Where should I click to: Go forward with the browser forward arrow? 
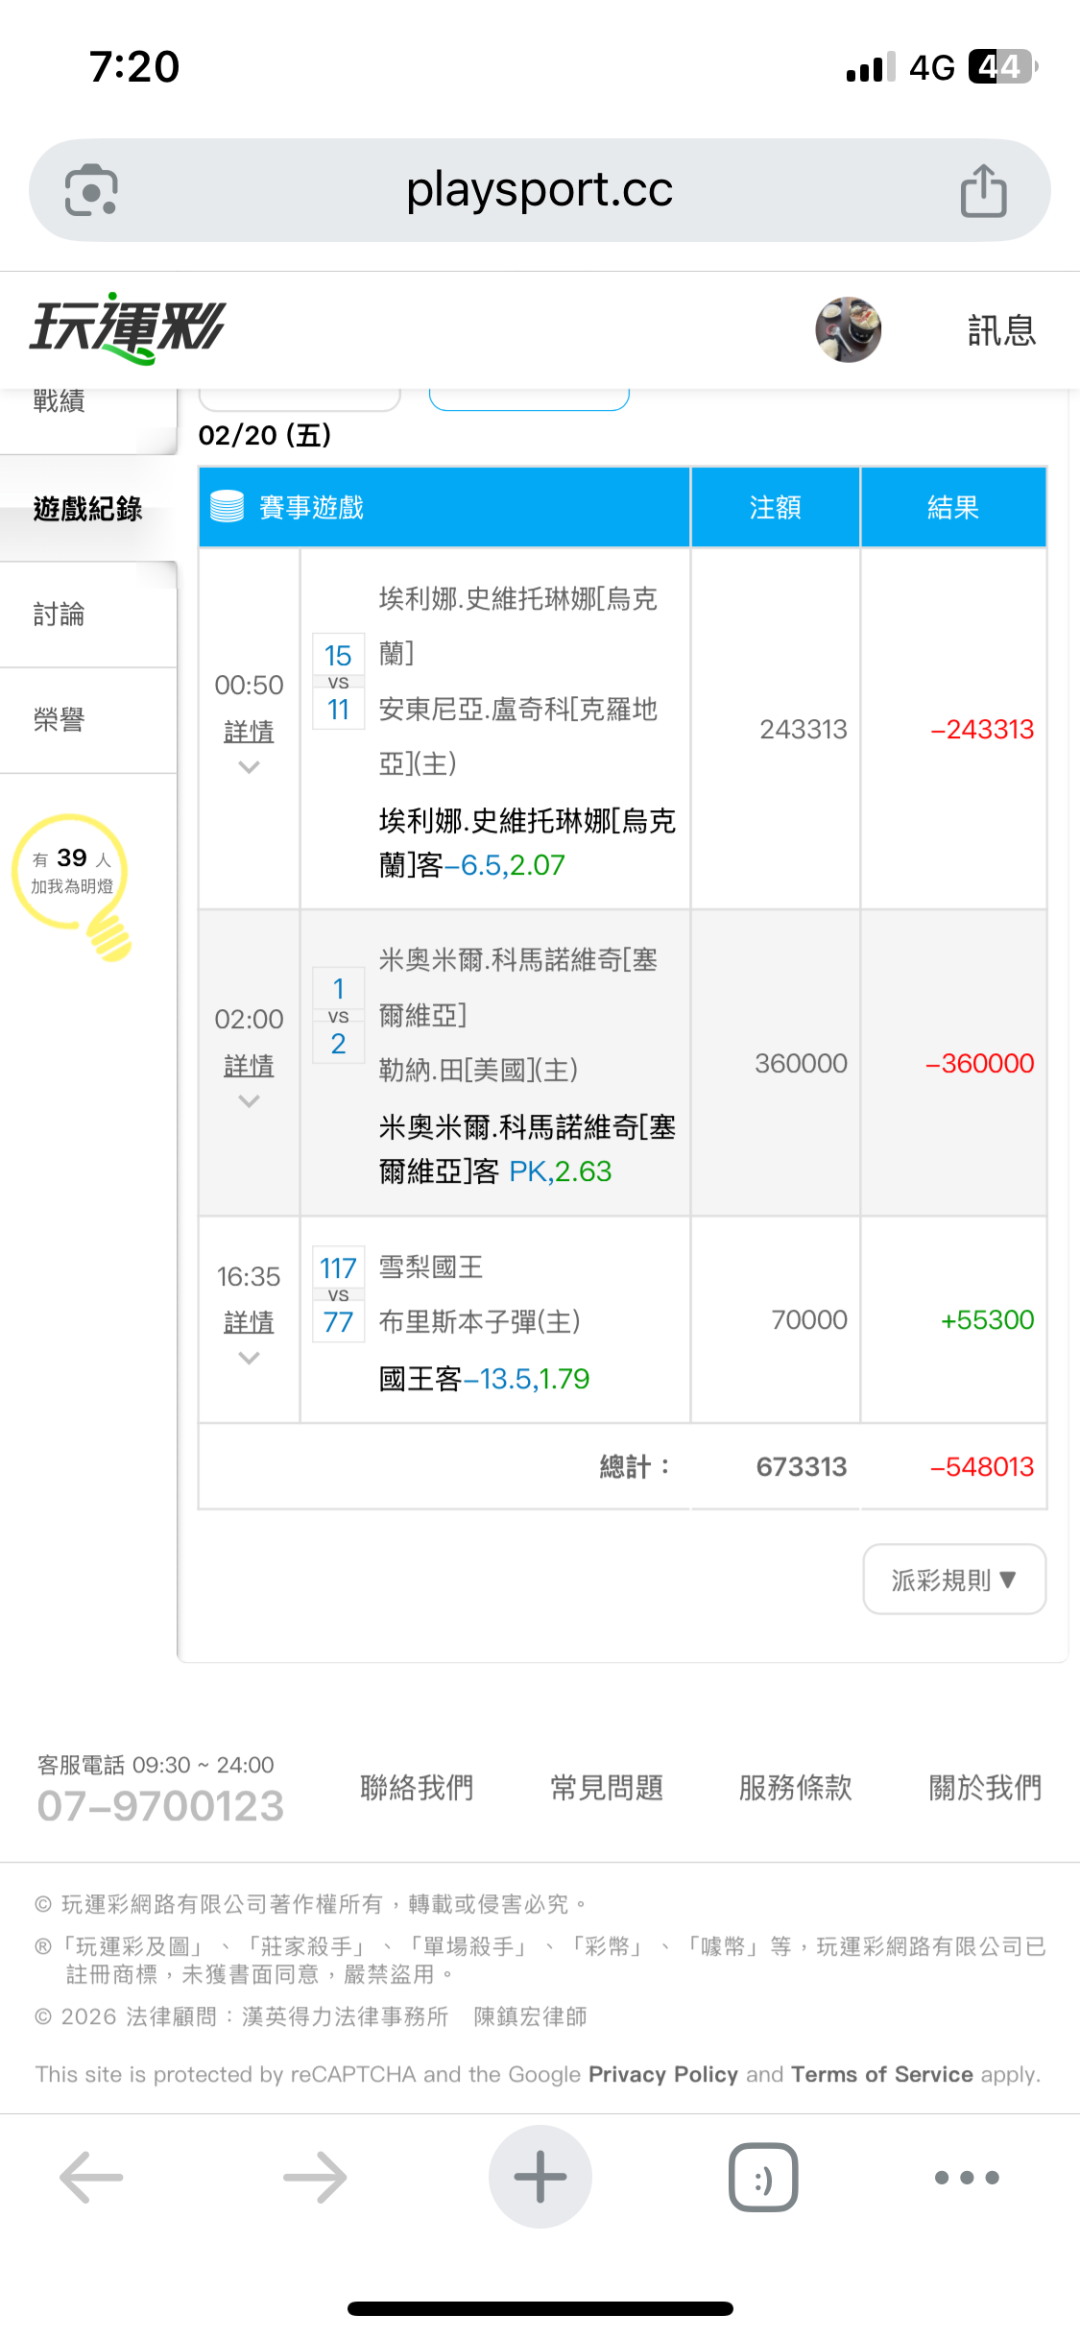click(x=315, y=2177)
